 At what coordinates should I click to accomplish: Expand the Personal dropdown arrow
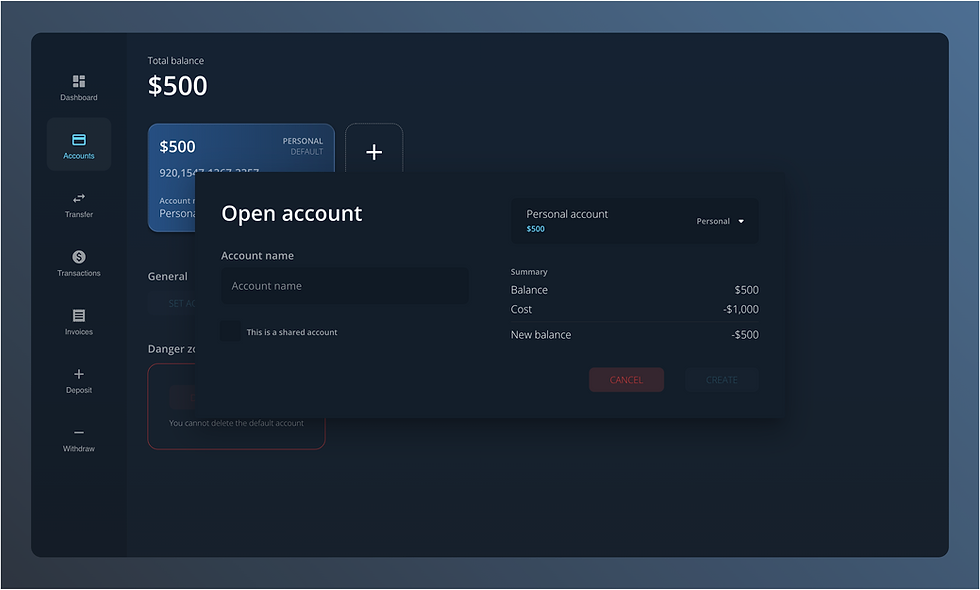tap(741, 221)
